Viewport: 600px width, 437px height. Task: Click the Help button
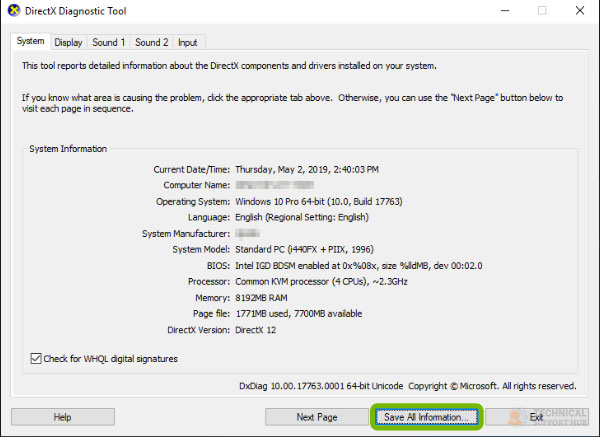[x=63, y=417]
